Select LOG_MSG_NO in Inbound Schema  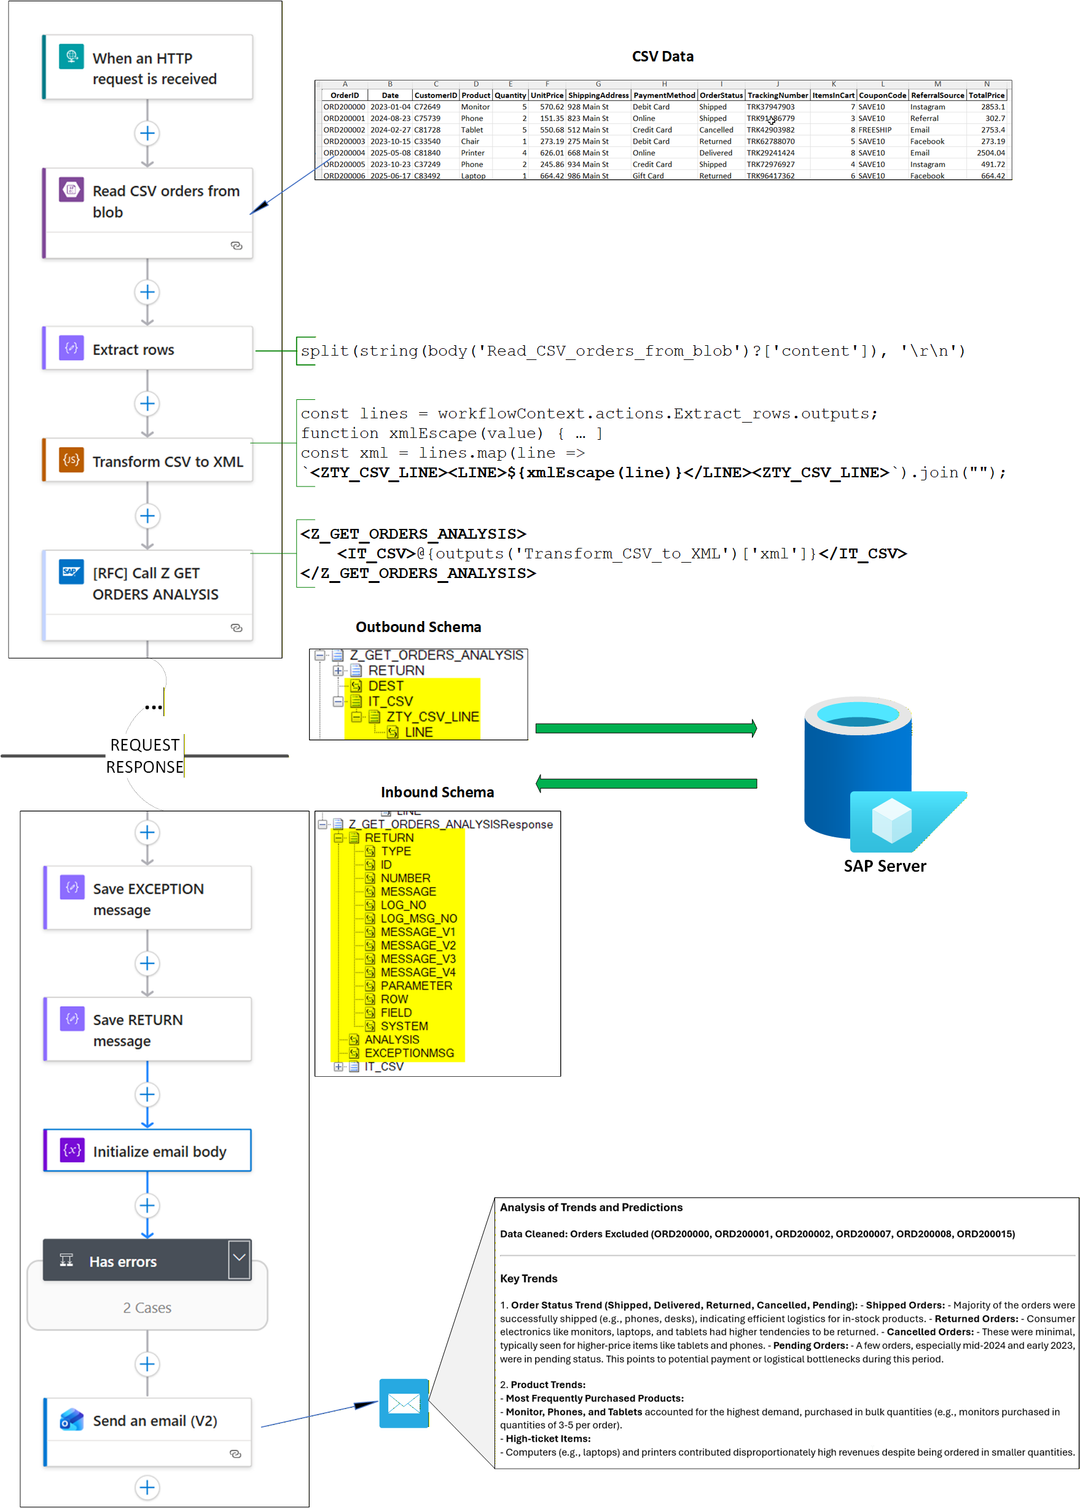419,919
